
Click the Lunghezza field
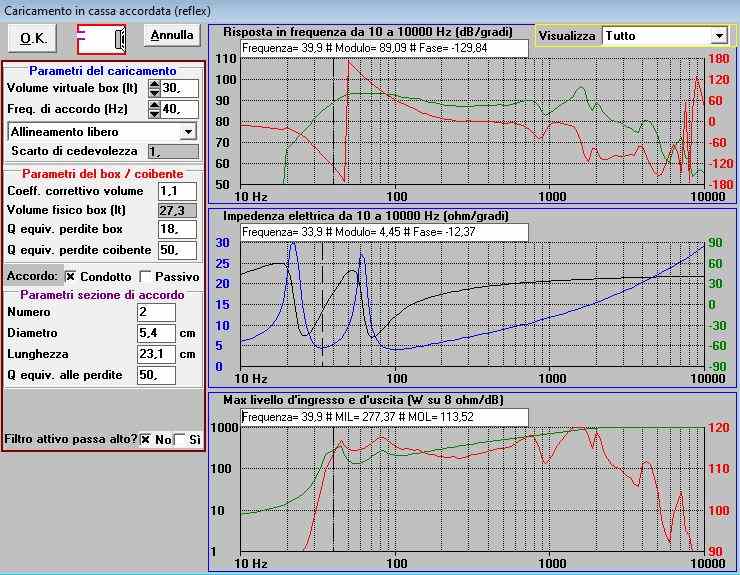pyautogui.click(x=156, y=354)
